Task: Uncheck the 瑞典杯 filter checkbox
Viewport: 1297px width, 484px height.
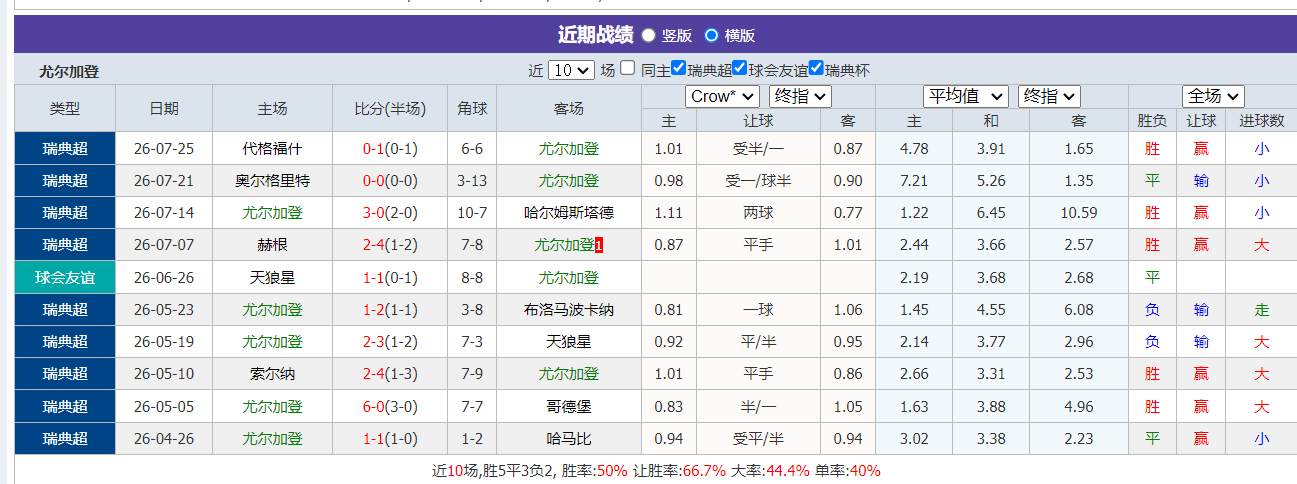Action: pos(816,69)
